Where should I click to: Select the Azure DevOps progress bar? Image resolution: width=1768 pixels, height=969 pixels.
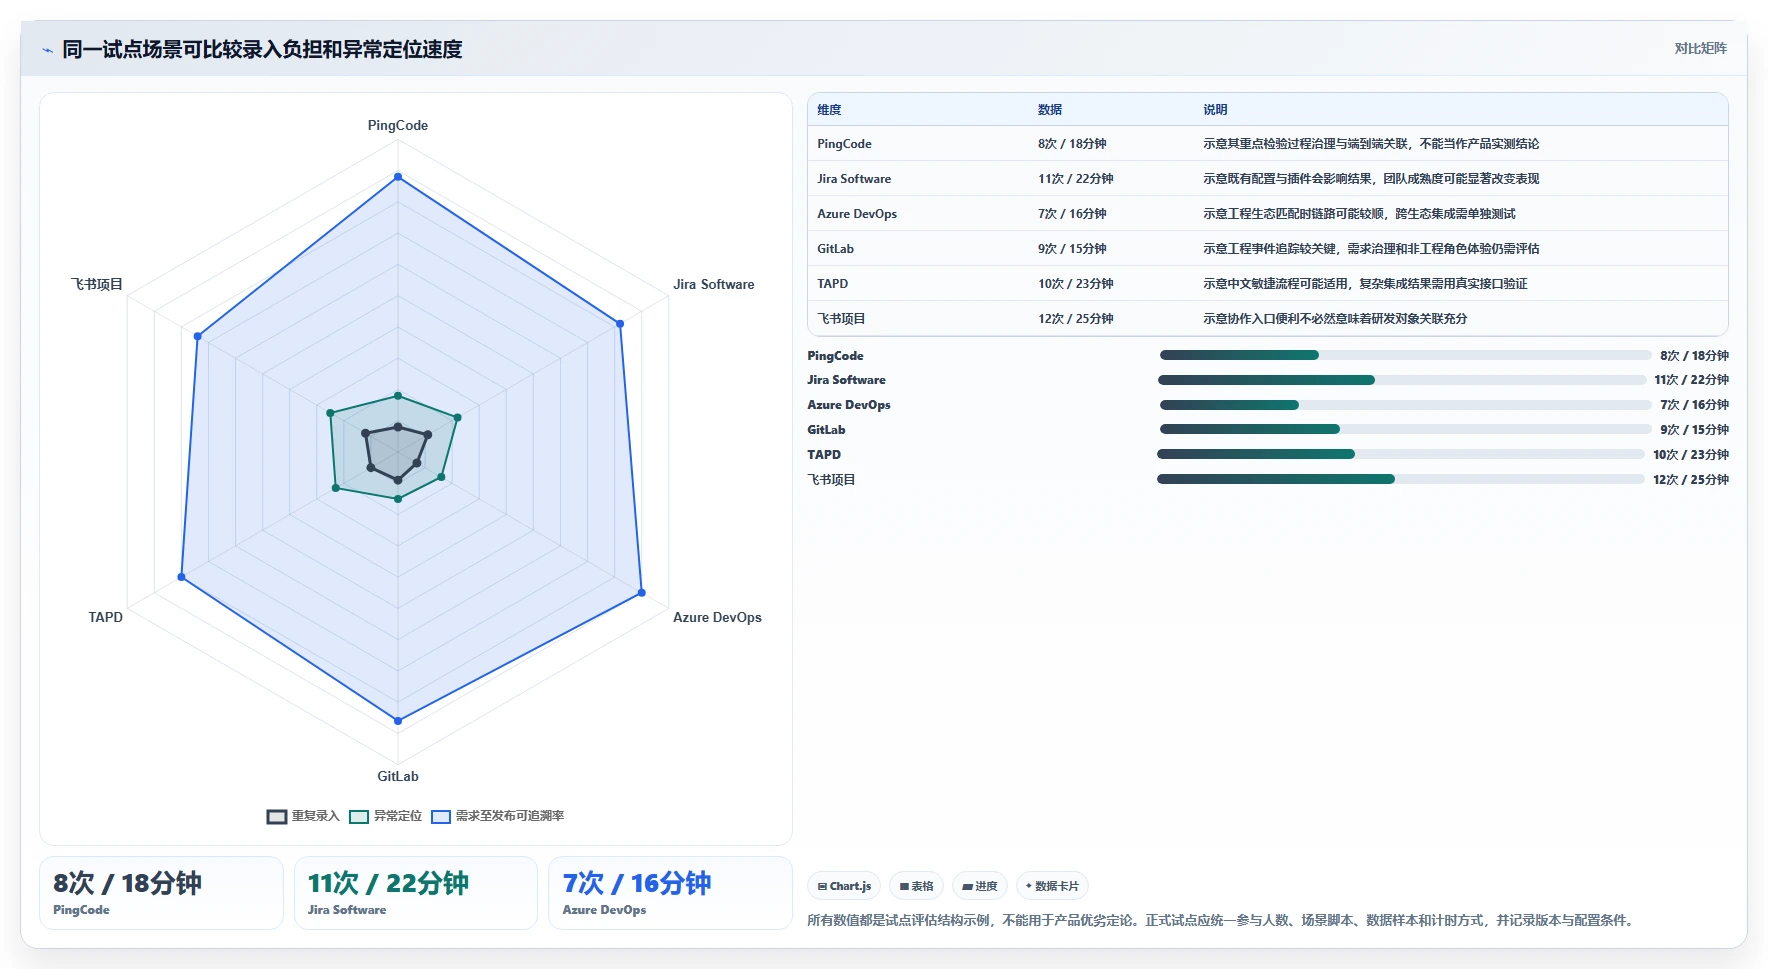pos(1405,405)
